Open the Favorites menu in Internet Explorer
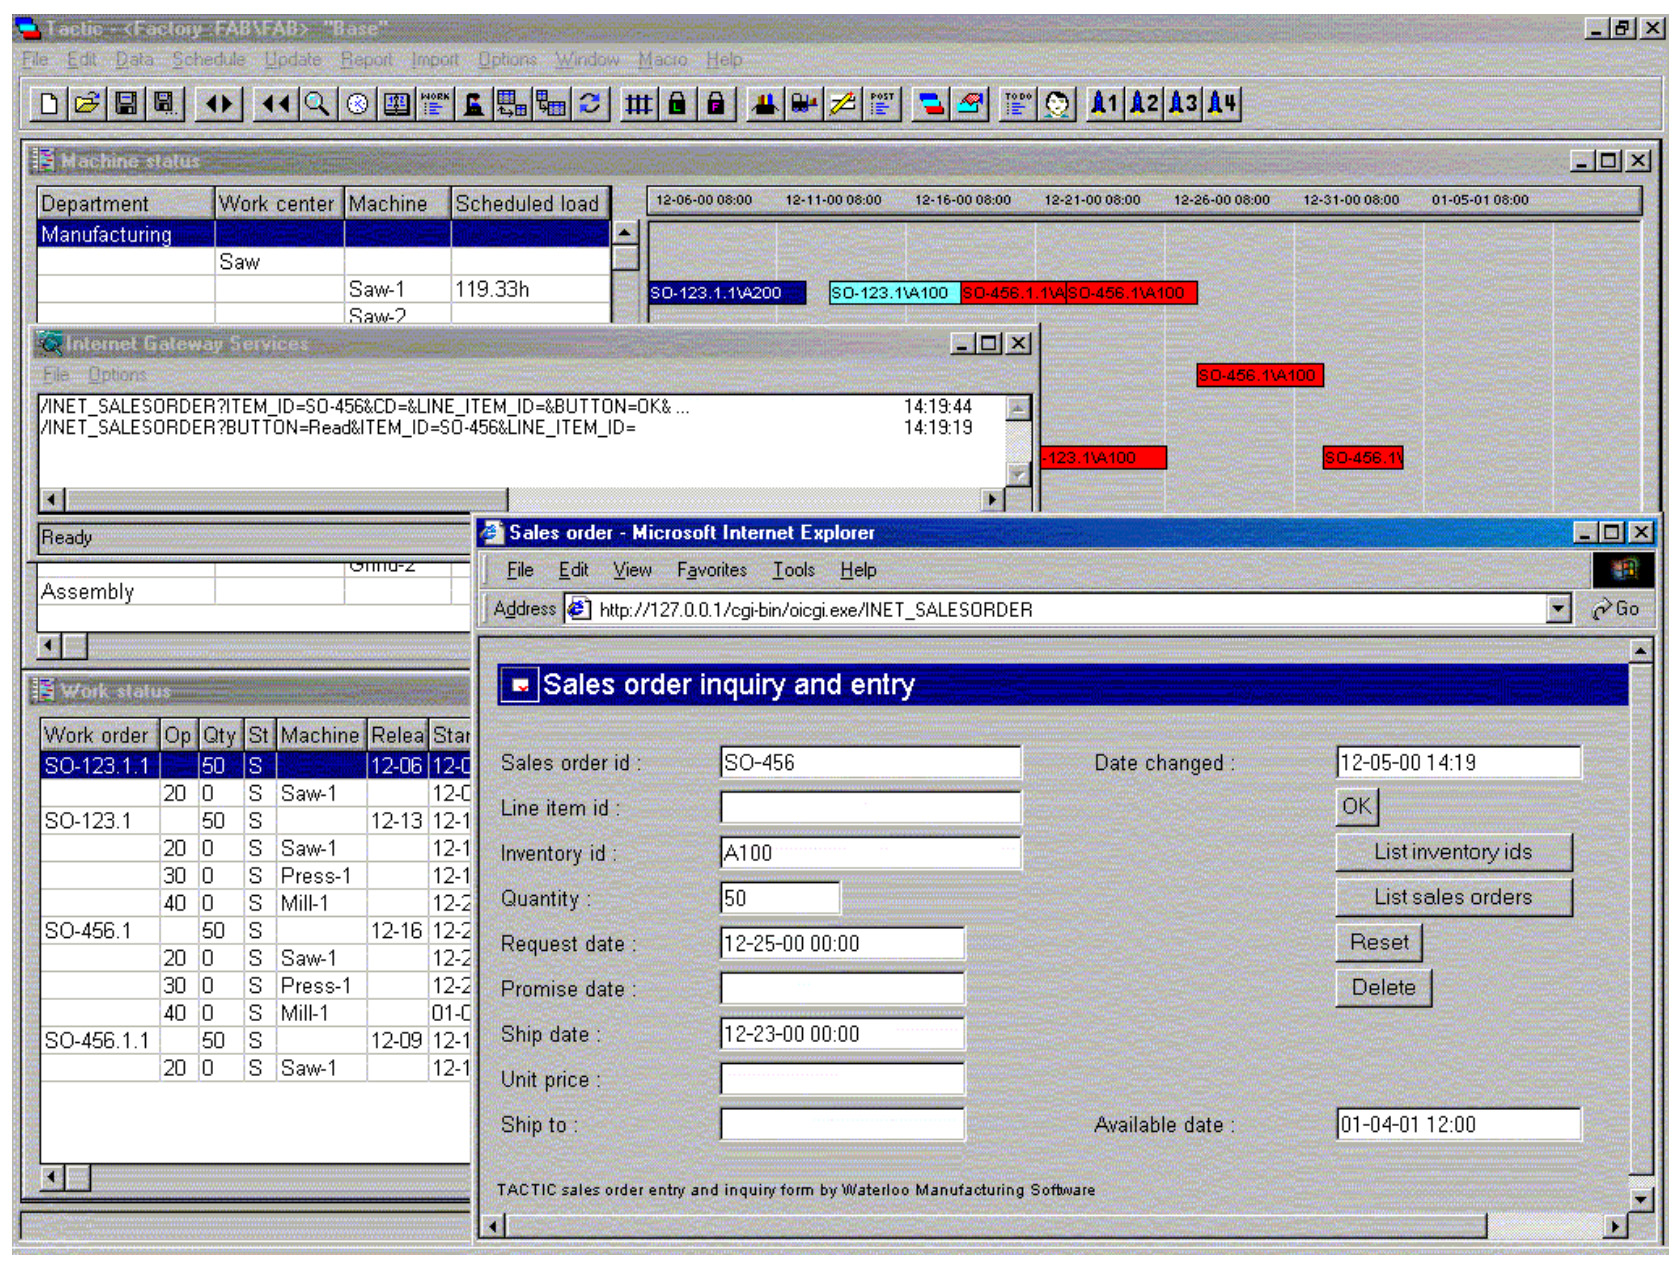The width and height of the screenshot is (1678, 1264). click(711, 570)
